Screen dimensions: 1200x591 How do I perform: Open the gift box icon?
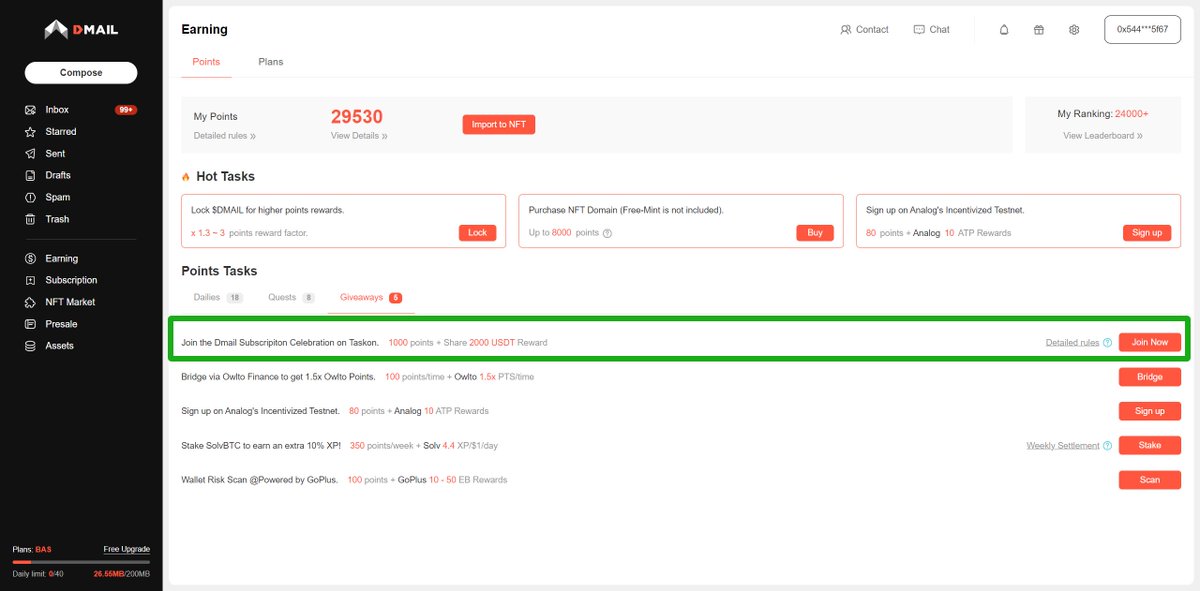(x=1039, y=30)
